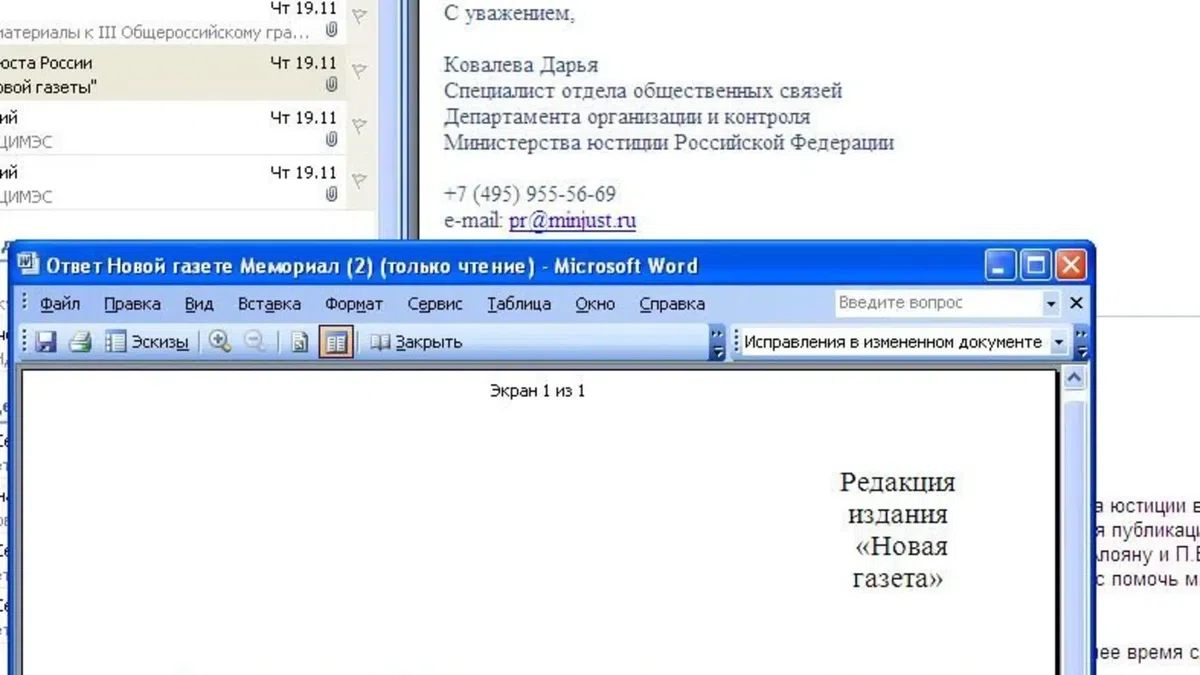Click the Save floppy disk icon
The width and height of the screenshot is (1200, 675).
tap(45, 342)
